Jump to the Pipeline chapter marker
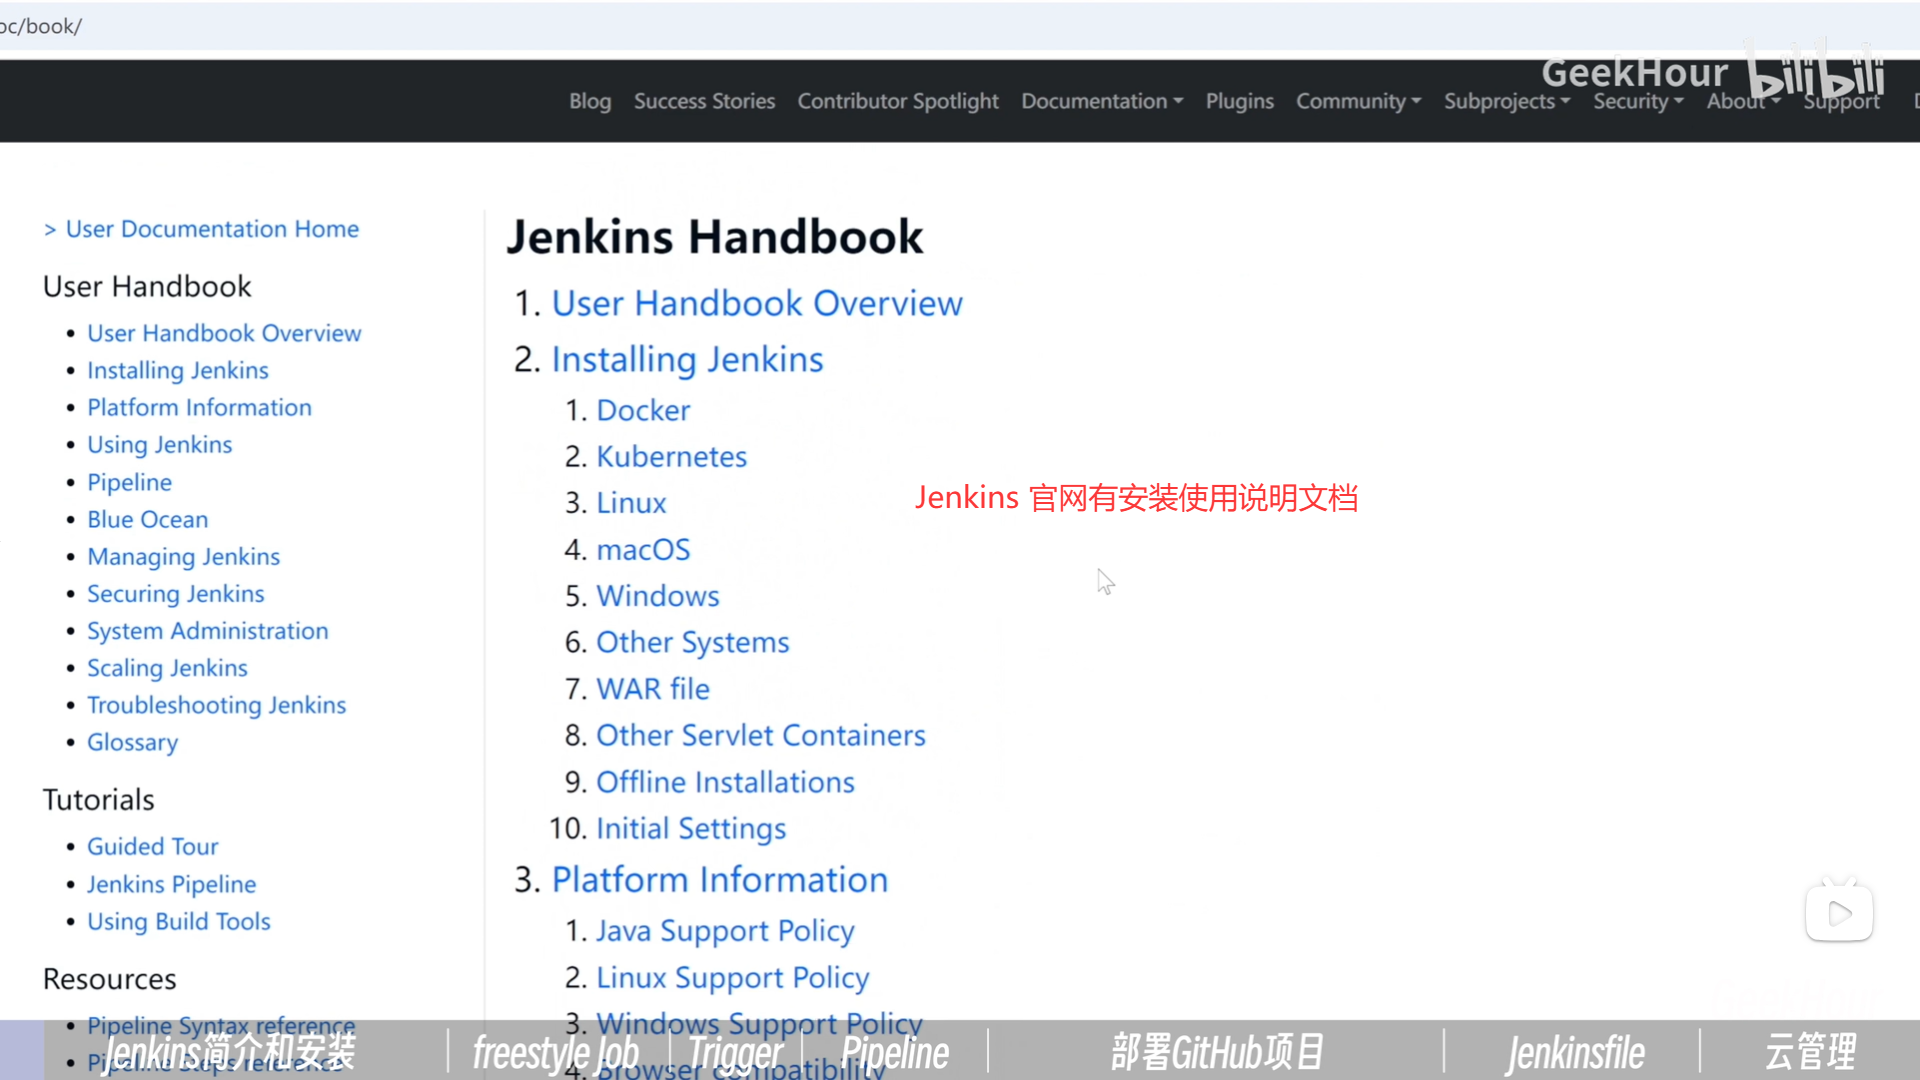 (x=894, y=1052)
